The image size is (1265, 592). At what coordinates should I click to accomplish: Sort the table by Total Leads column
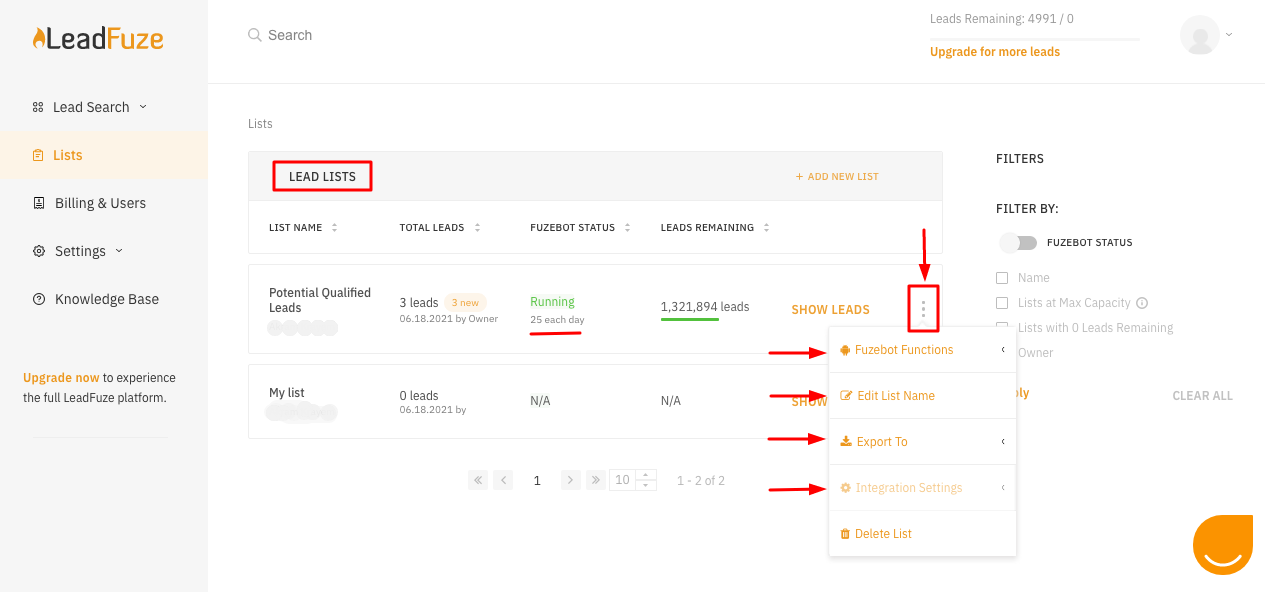(x=478, y=228)
